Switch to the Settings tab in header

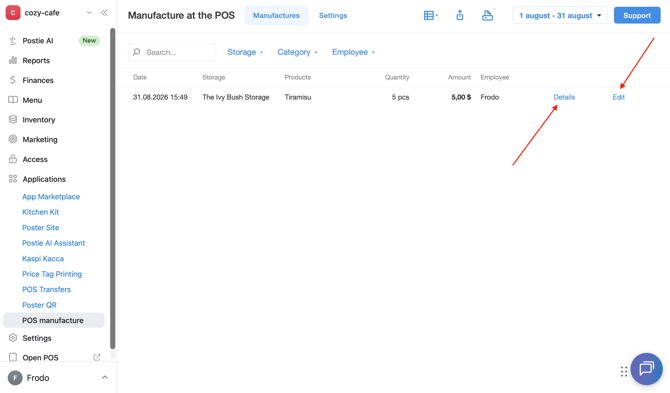(x=333, y=15)
